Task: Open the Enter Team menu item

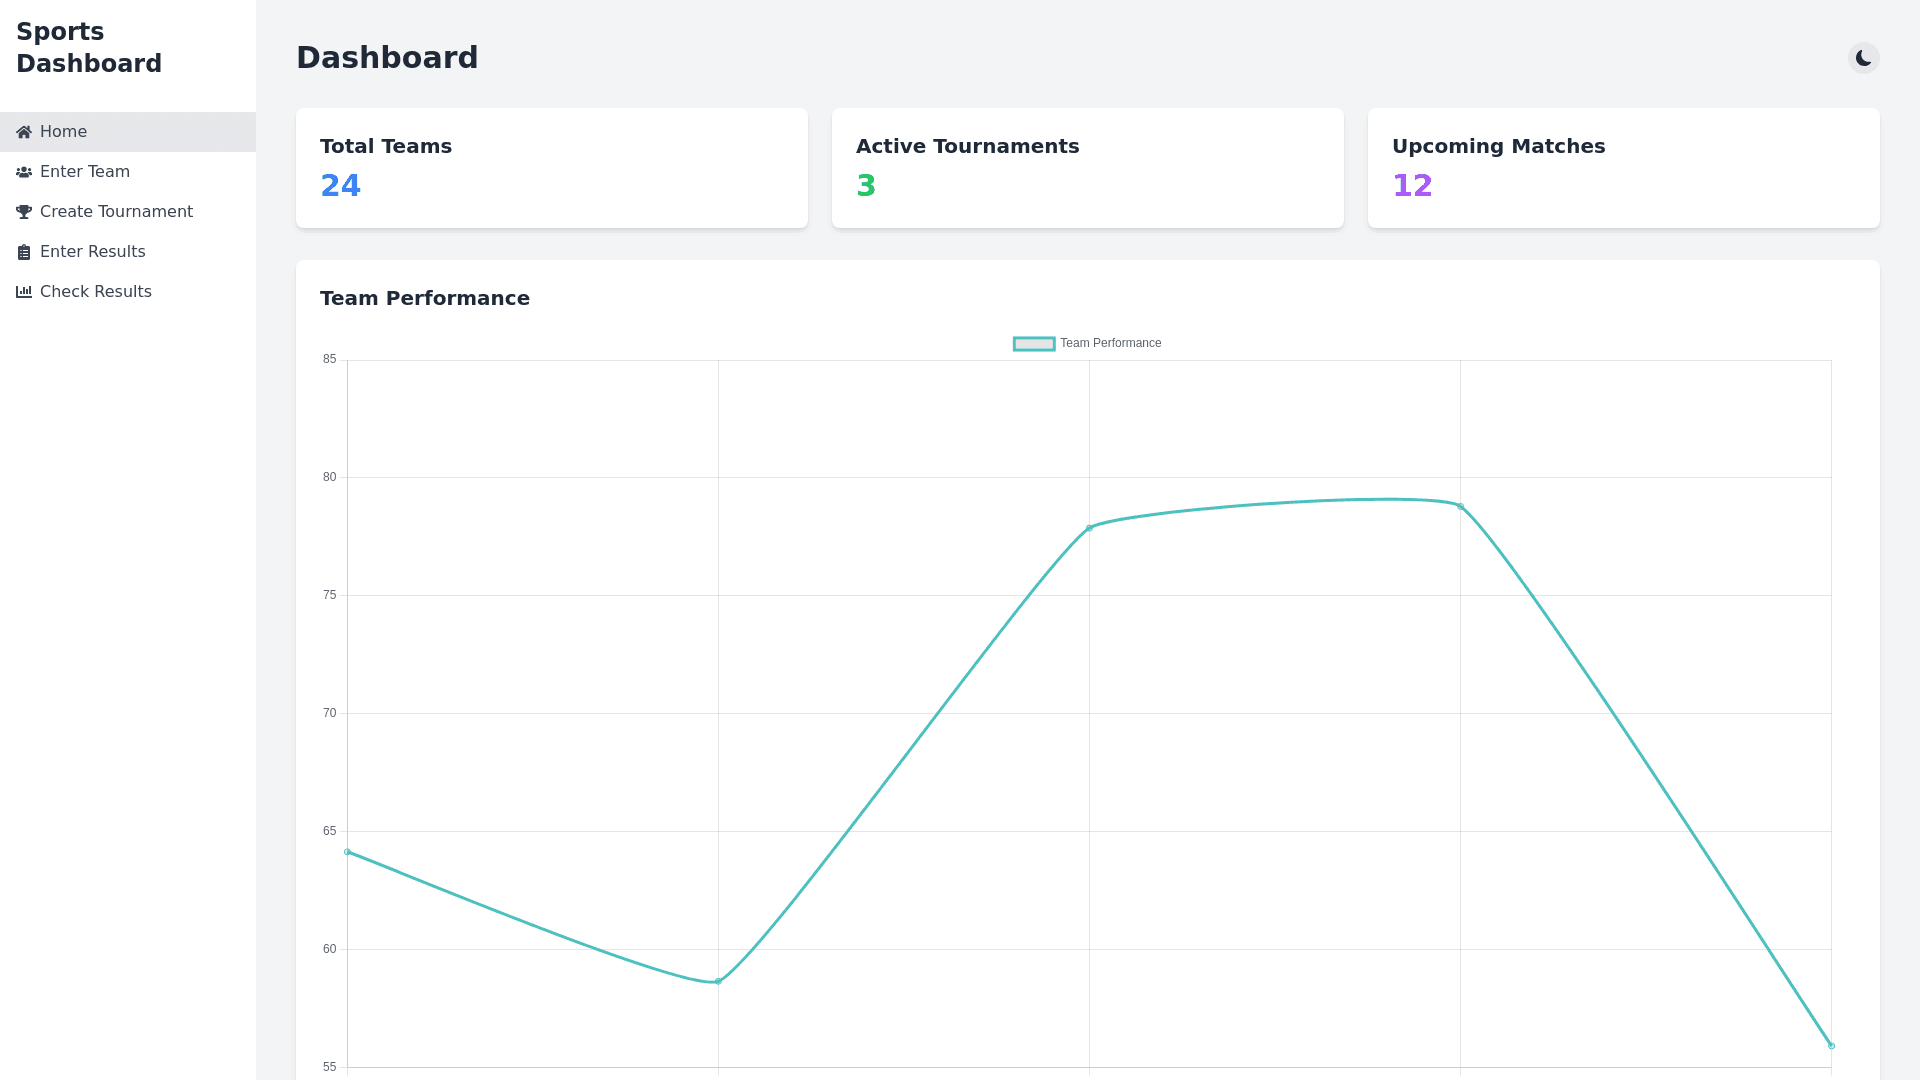Action: [x=85, y=172]
